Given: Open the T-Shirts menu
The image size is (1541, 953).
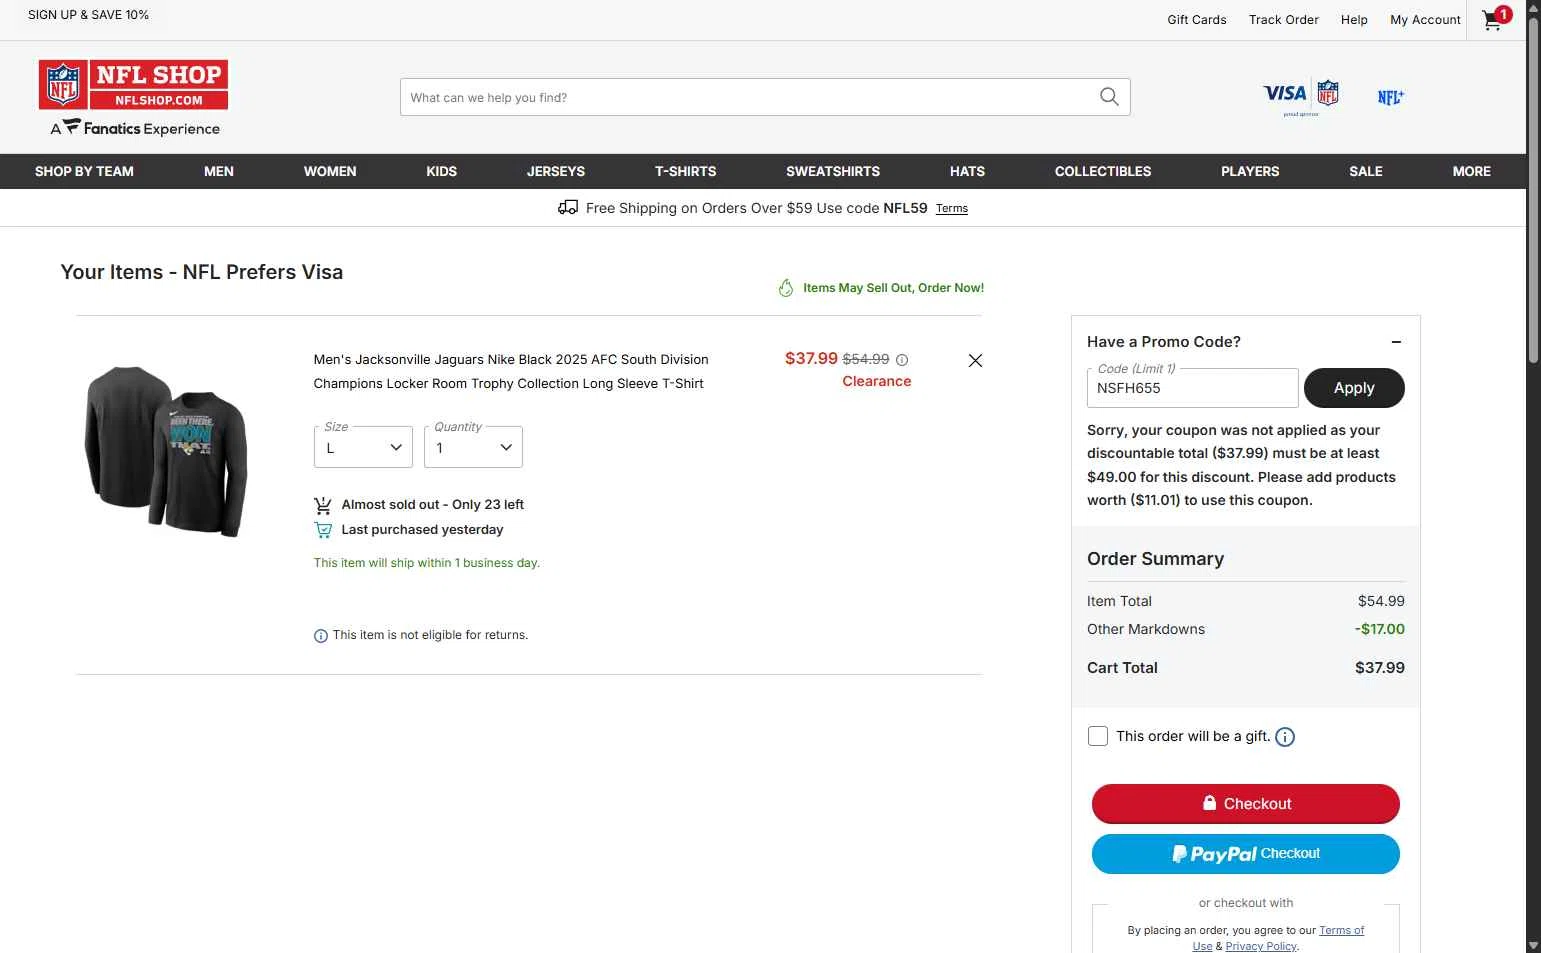Looking at the screenshot, I should point(685,171).
